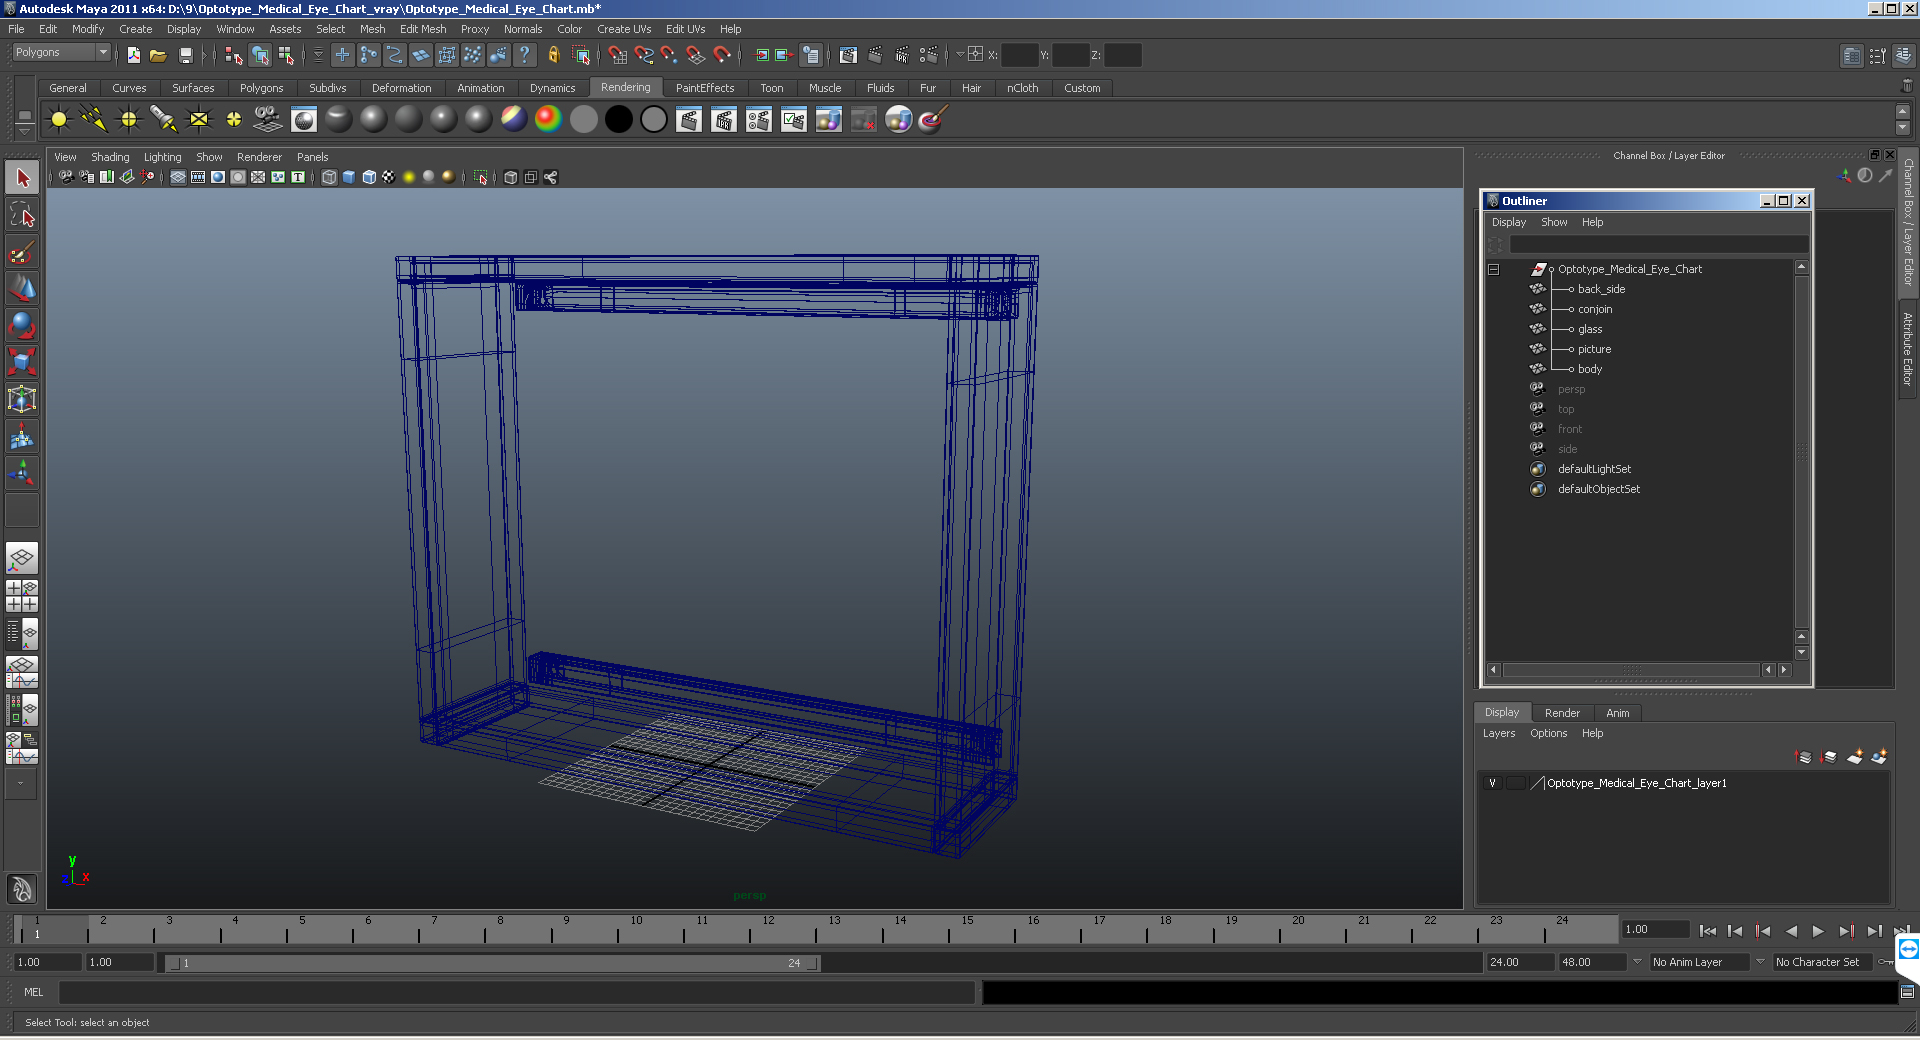This screenshot has width=1920, height=1040.
Task: Switch to the four-view panel layout
Action: tap(22, 596)
